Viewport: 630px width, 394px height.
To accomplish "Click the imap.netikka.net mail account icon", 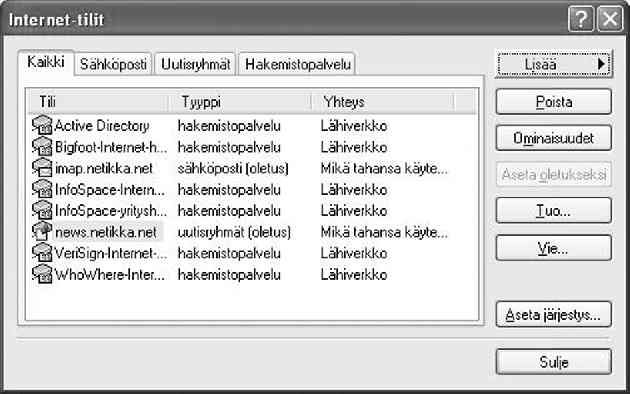I will point(42,167).
